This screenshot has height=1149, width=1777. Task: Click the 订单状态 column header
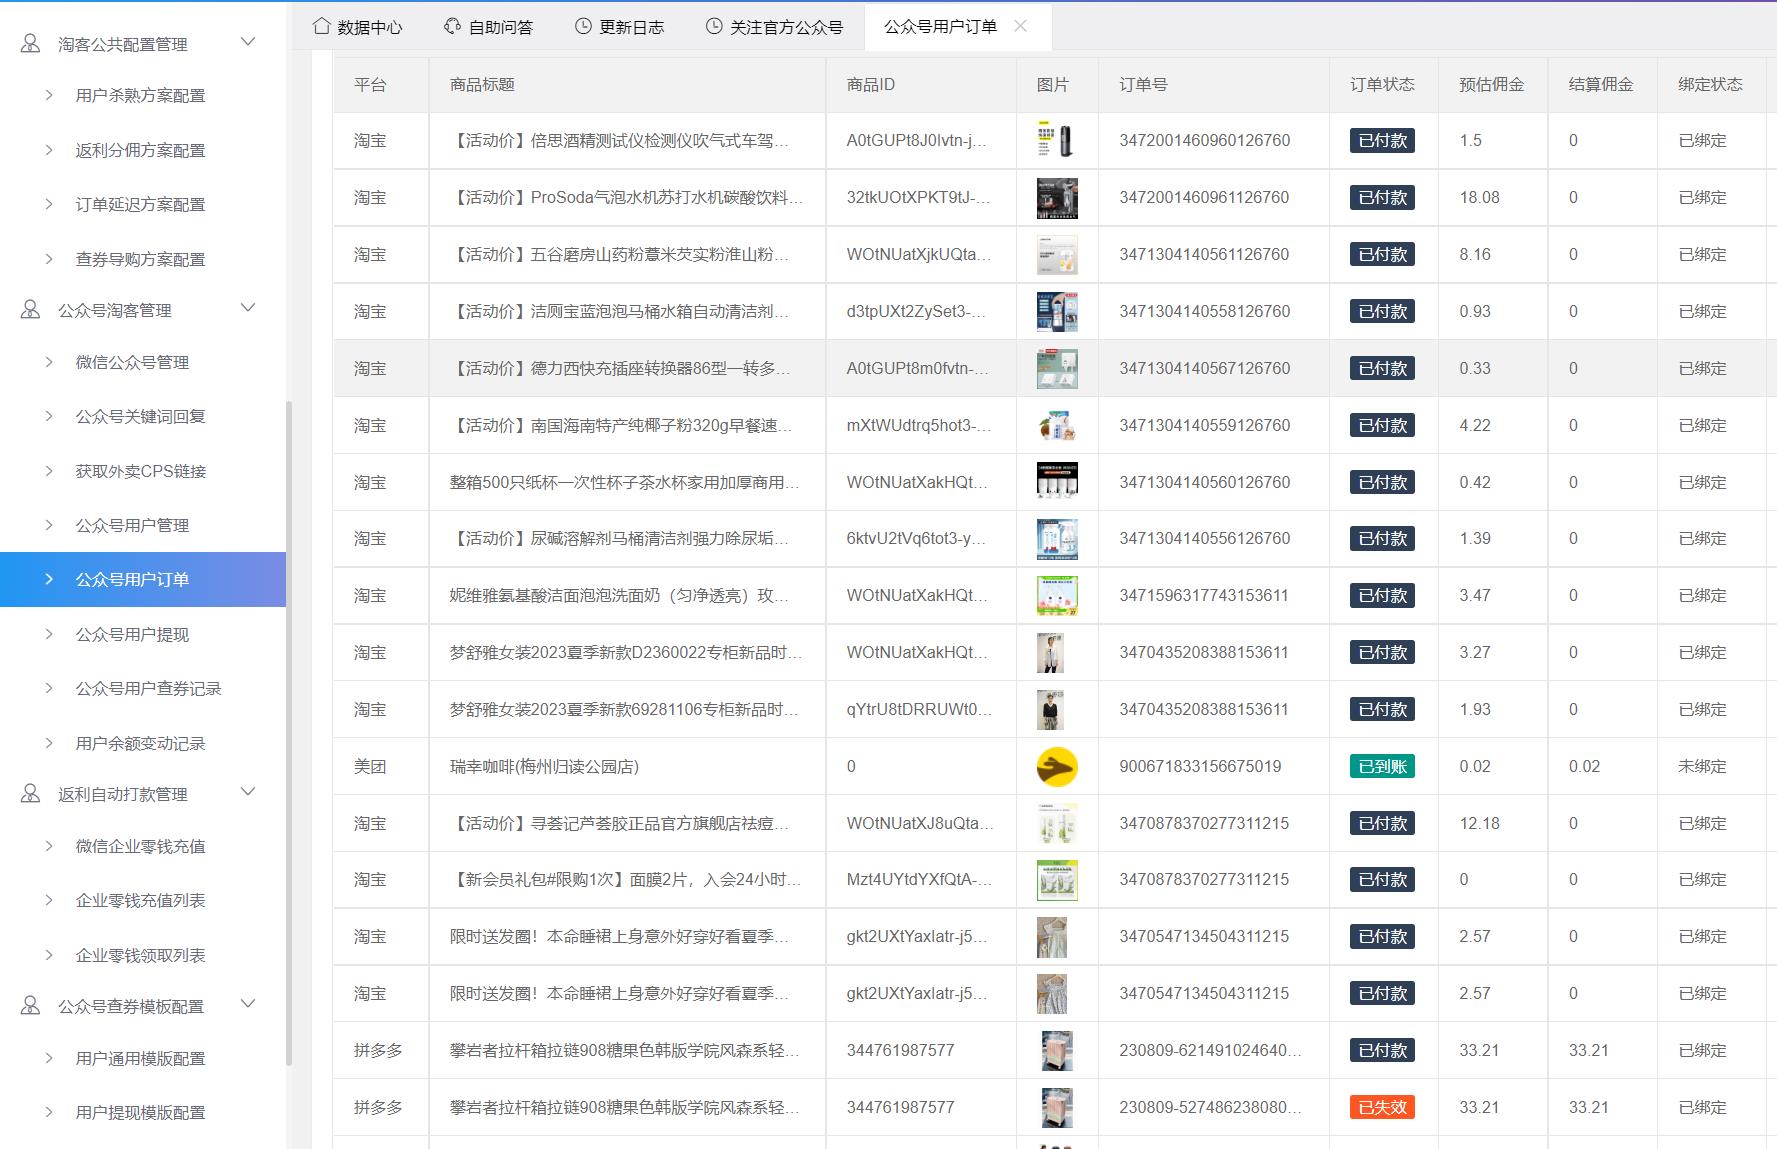1382,85
